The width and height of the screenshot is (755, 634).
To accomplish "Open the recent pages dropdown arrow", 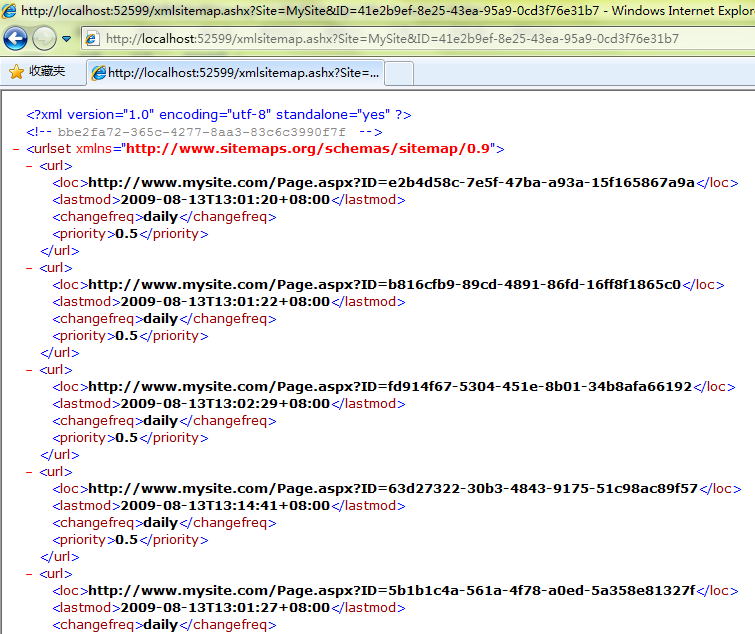I will point(66,39).
